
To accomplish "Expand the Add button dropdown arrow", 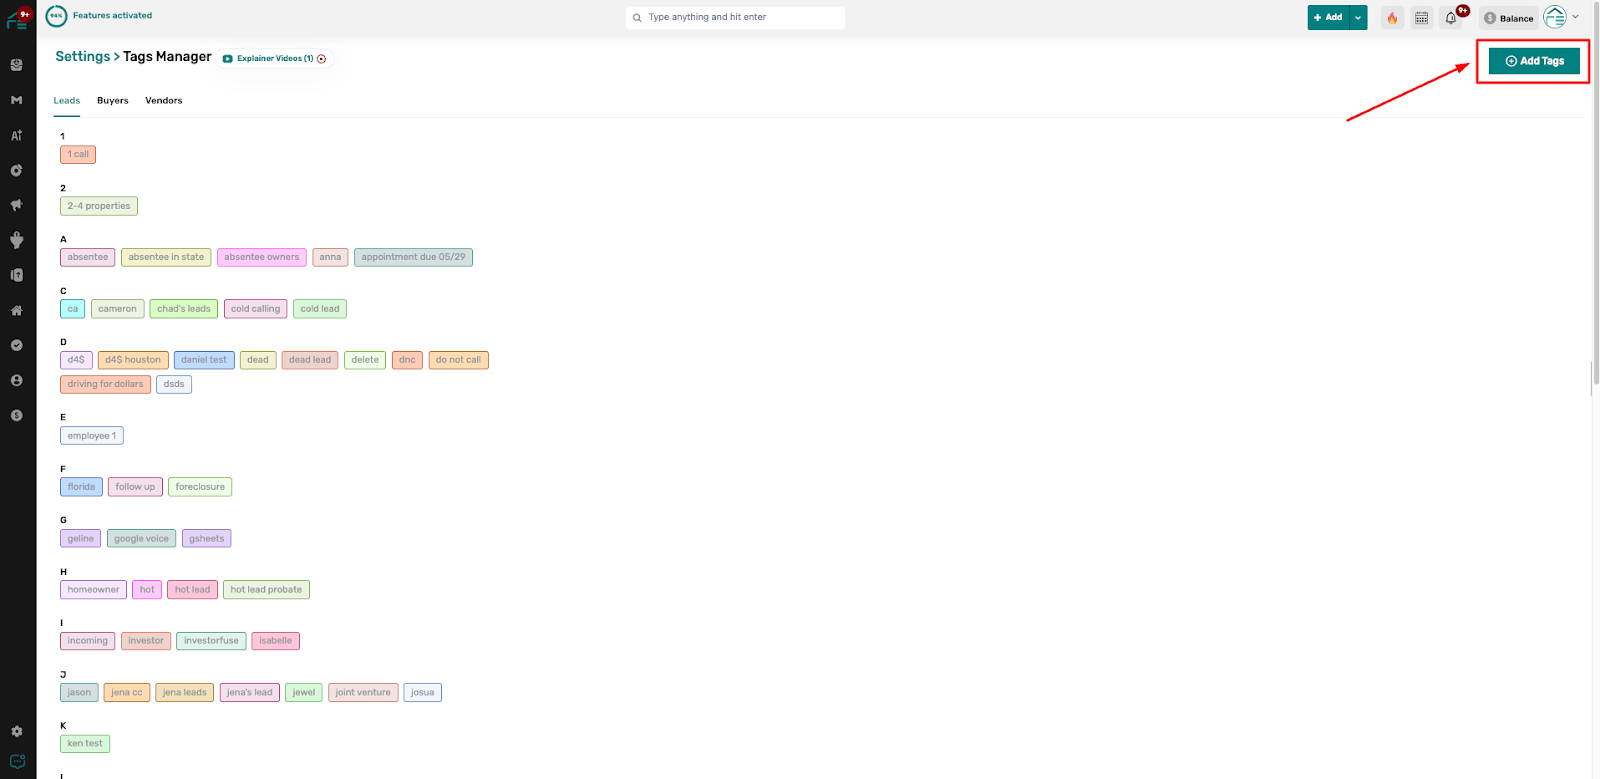I will point(1358,18).
